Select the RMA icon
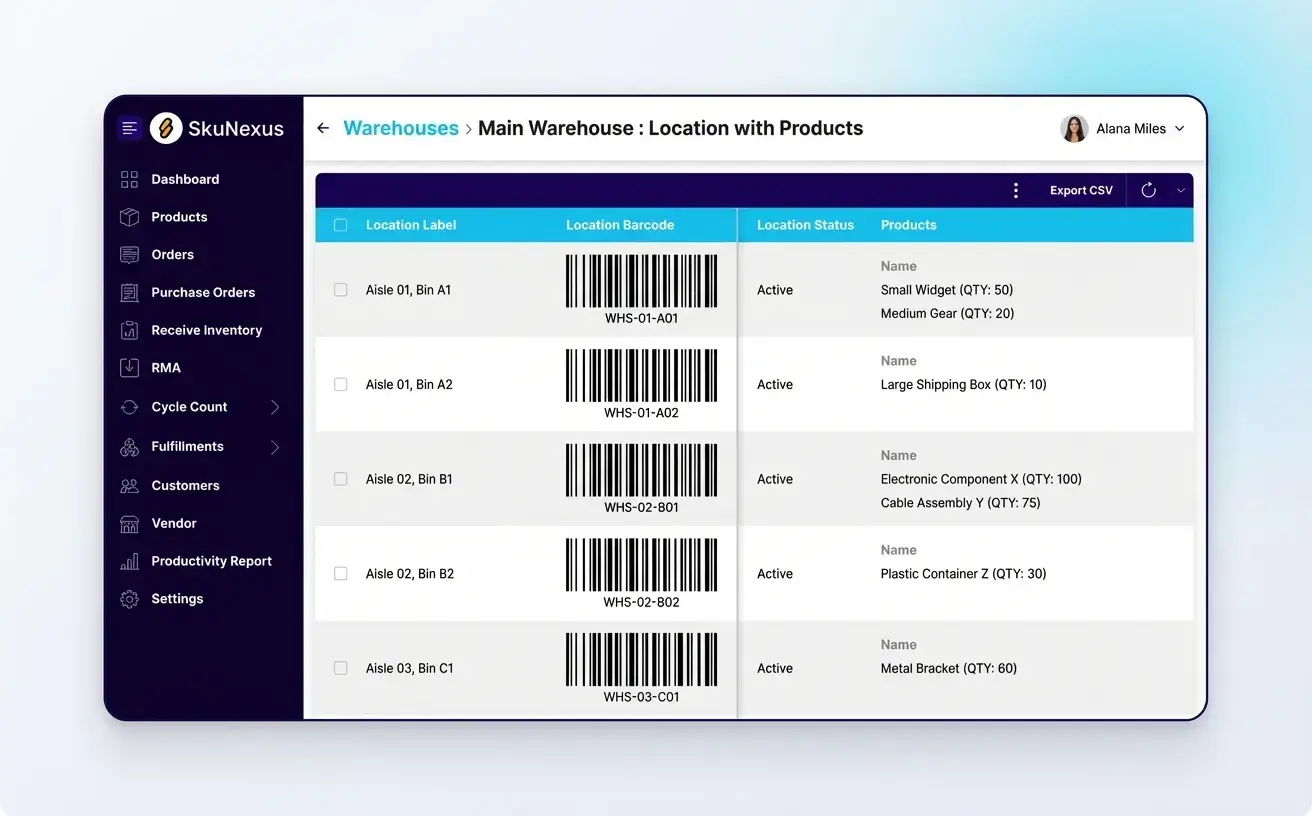The height and width of the screenshot is (816, 1312). coord(129,367)
